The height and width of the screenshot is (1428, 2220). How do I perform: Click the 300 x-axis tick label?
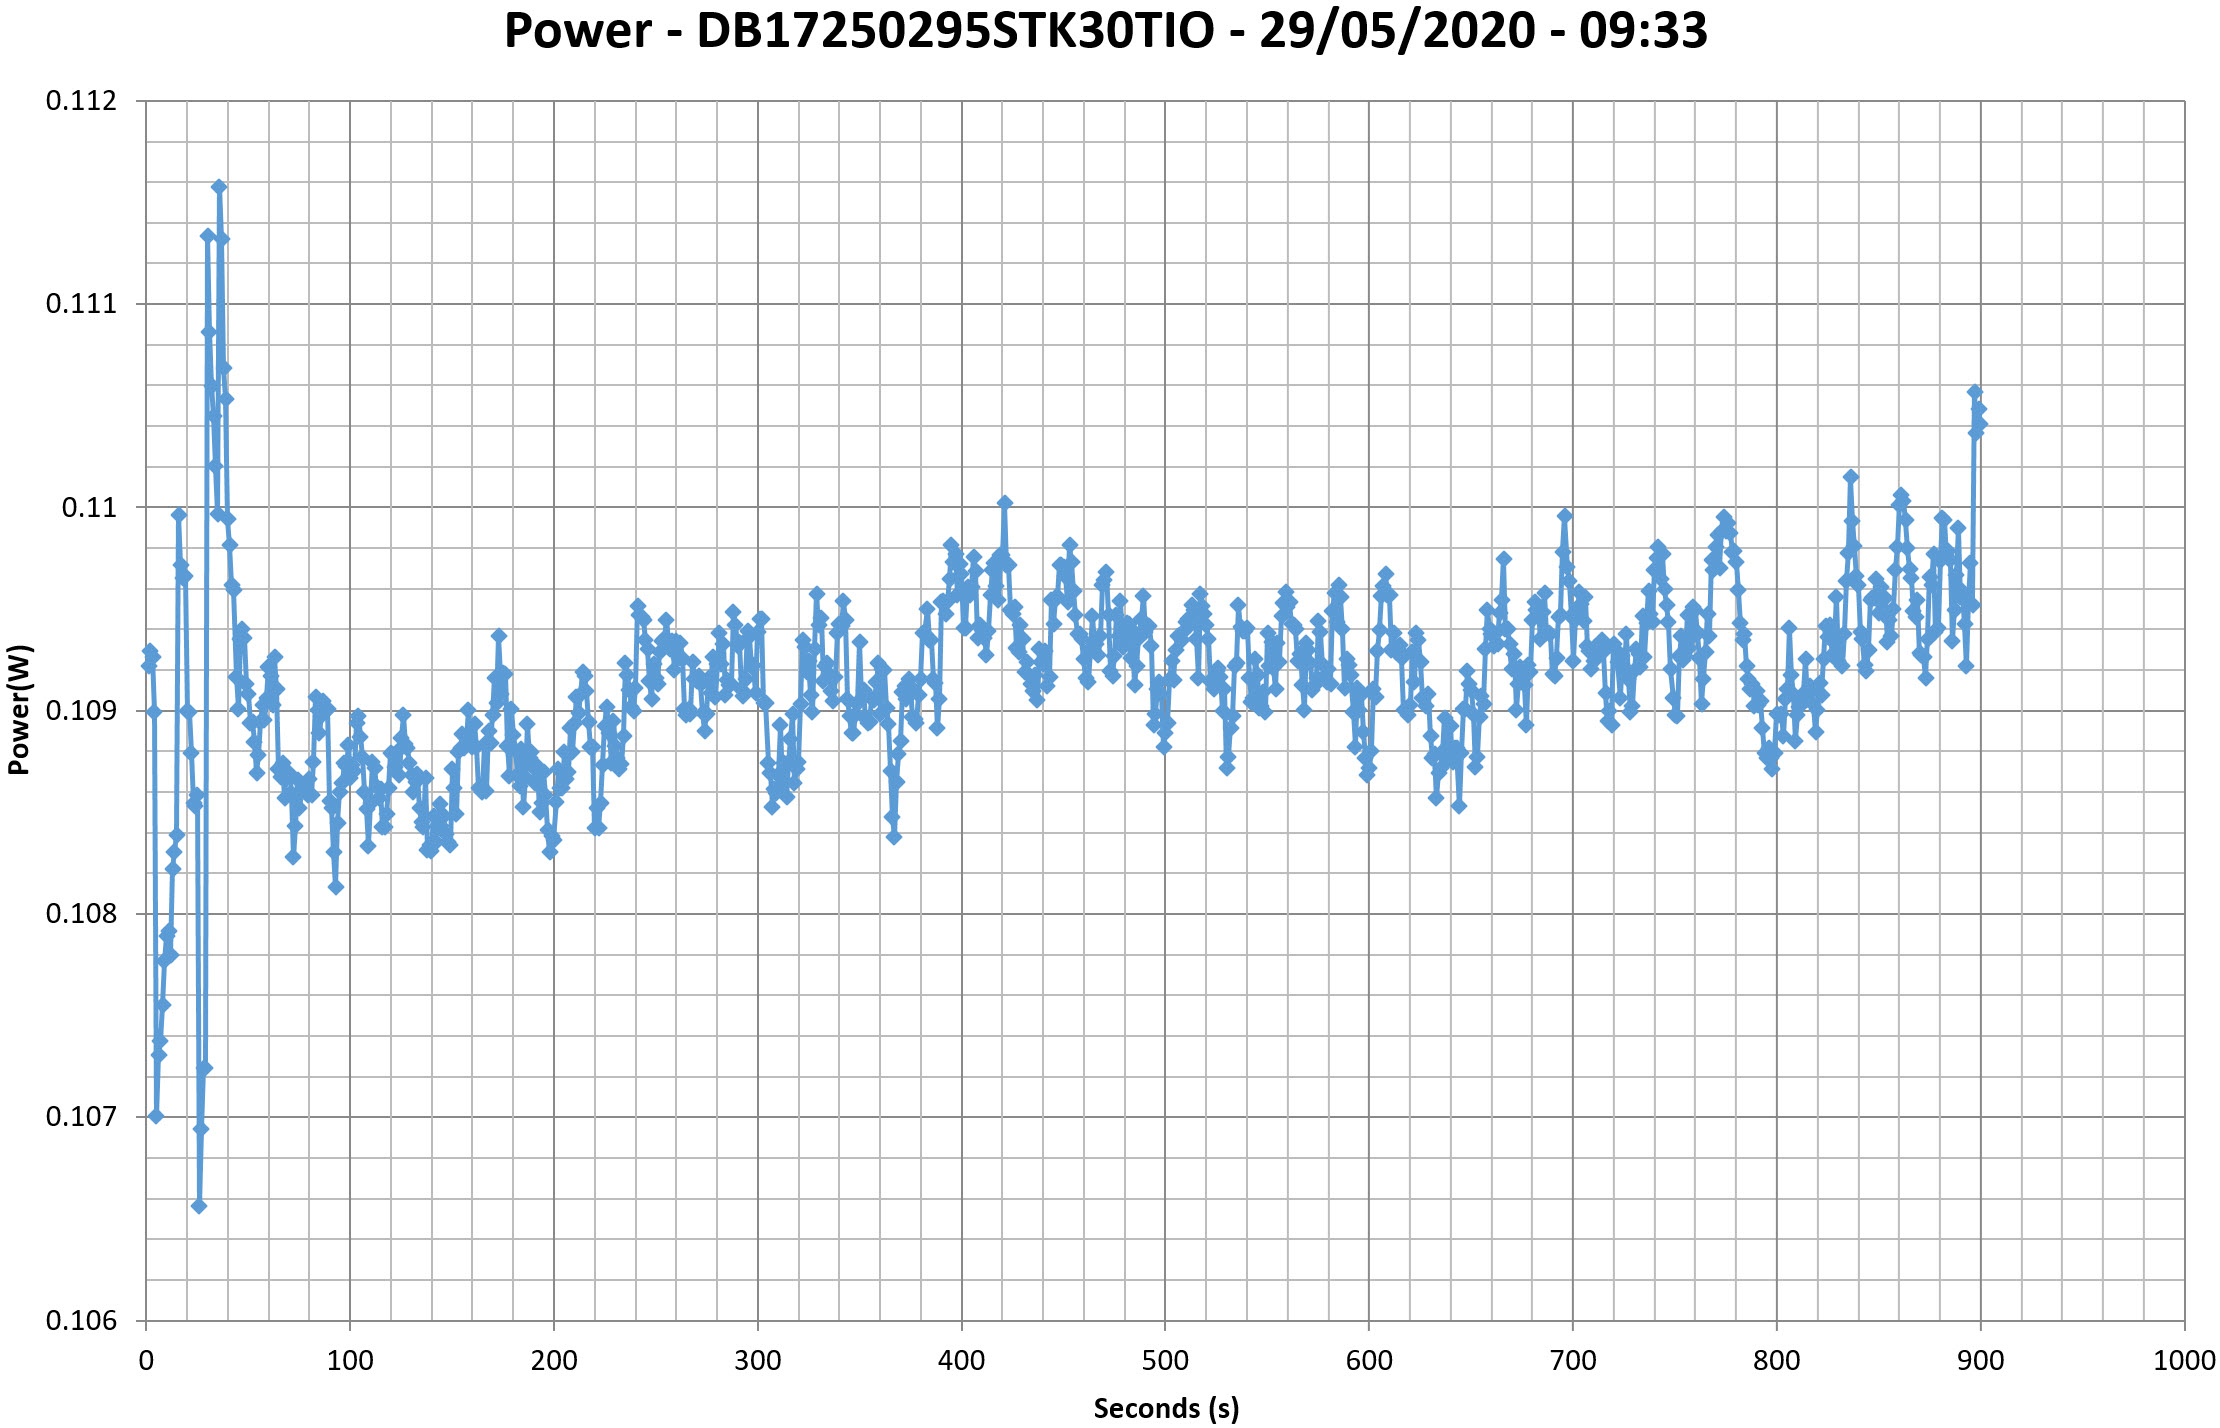(757, 1361)
